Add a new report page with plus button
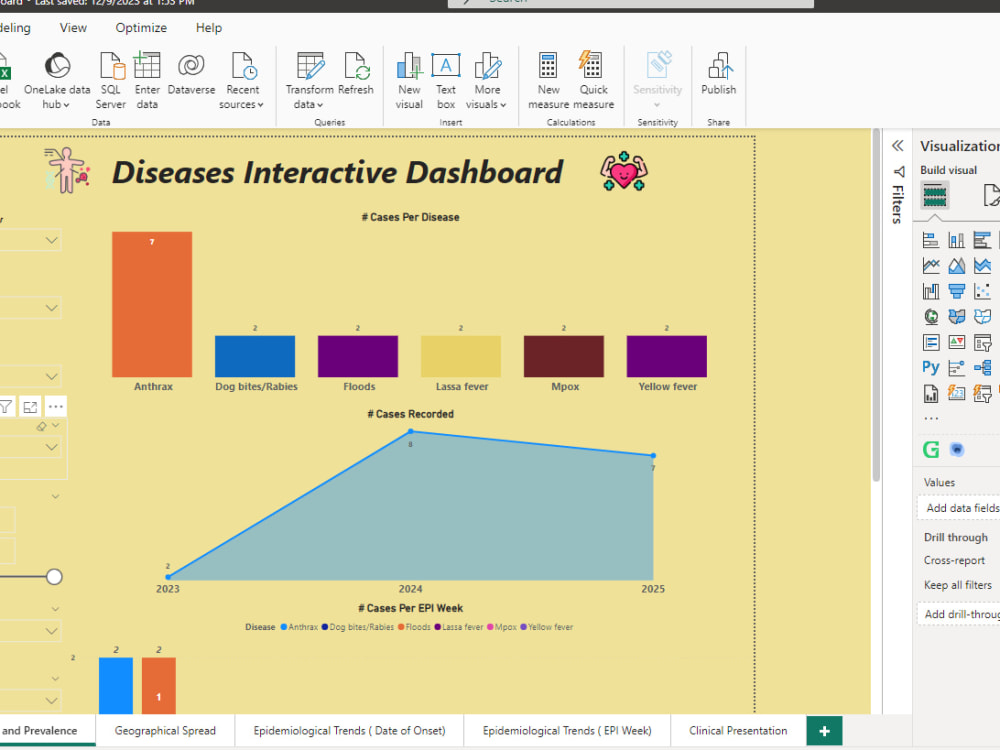This screenshot has height=750, width=1000. click(x=824, y=731)
